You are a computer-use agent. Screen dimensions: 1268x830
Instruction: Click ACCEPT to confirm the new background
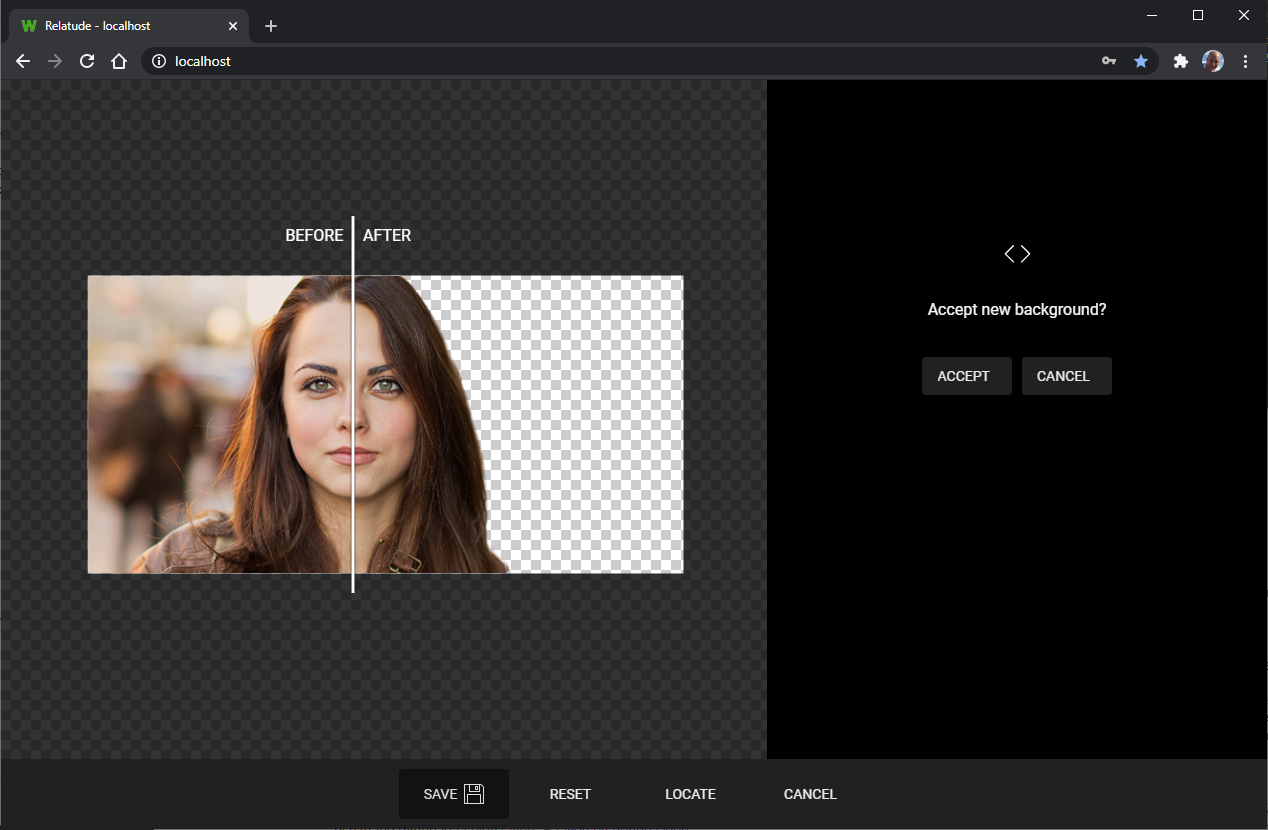tap(966, 376)
